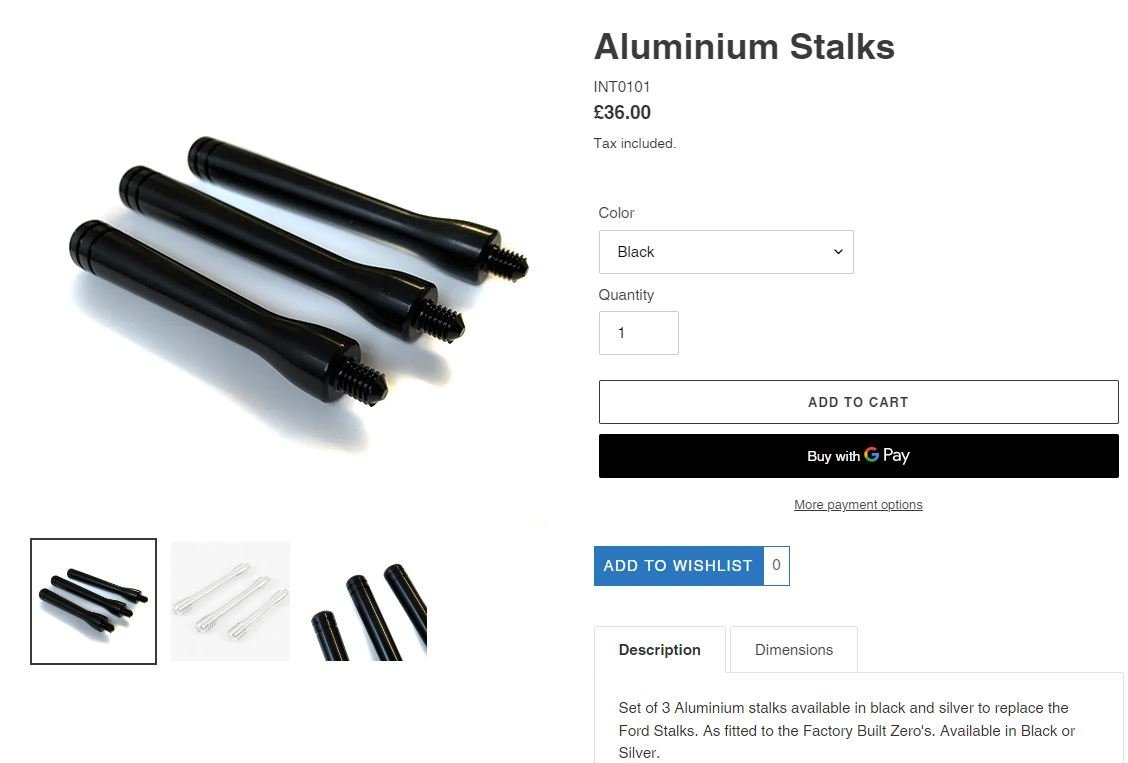Switch to the Dimensions tab
The image size is (1128, 763).
793,649
